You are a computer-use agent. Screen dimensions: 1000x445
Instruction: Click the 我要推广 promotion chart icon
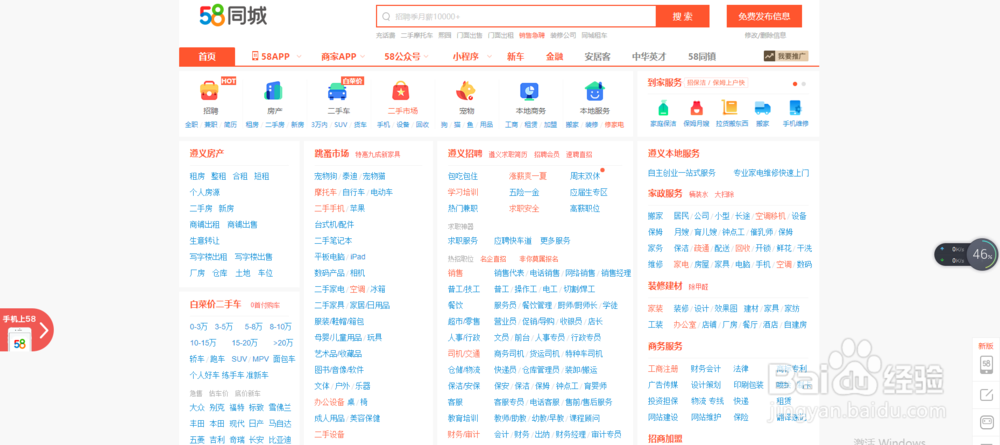pos(770,56)
